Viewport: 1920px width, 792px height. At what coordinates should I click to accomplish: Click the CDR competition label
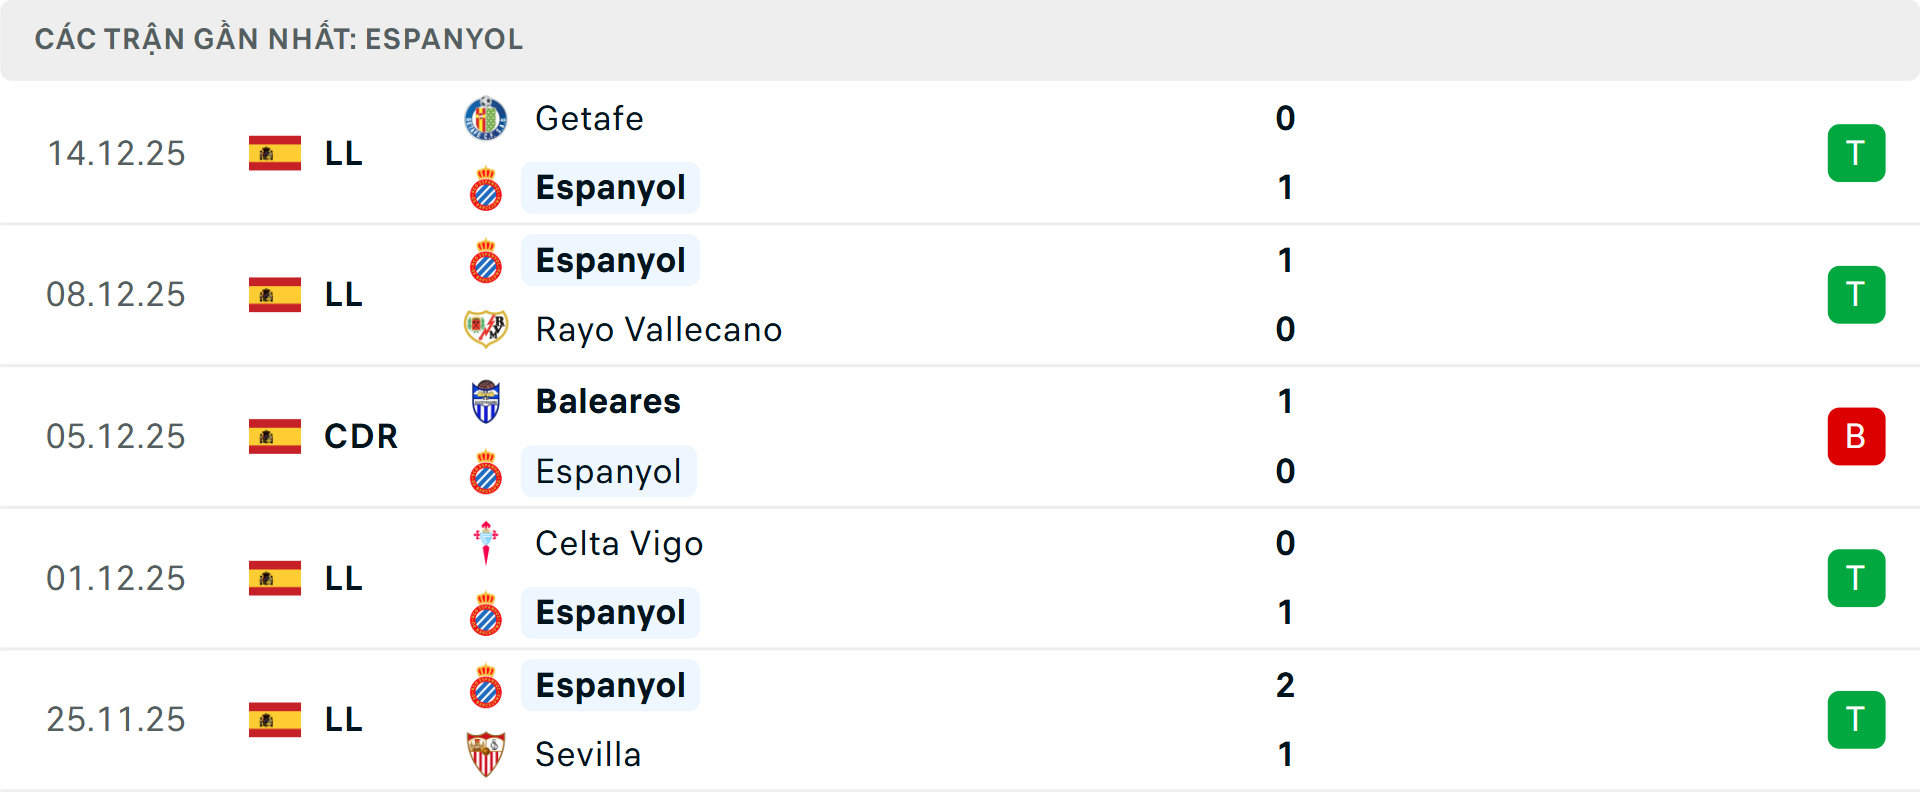[361, 436]
